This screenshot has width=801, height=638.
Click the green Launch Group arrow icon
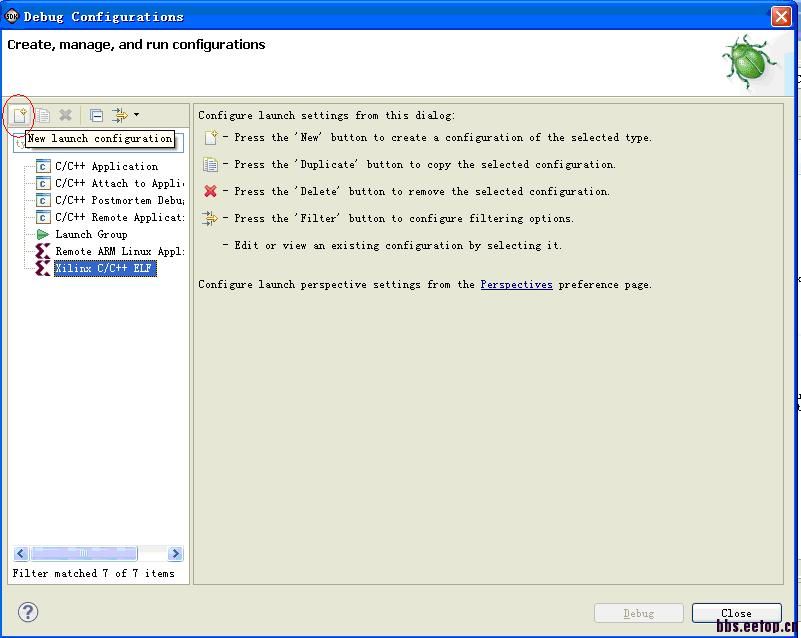[x=43, y=234]
